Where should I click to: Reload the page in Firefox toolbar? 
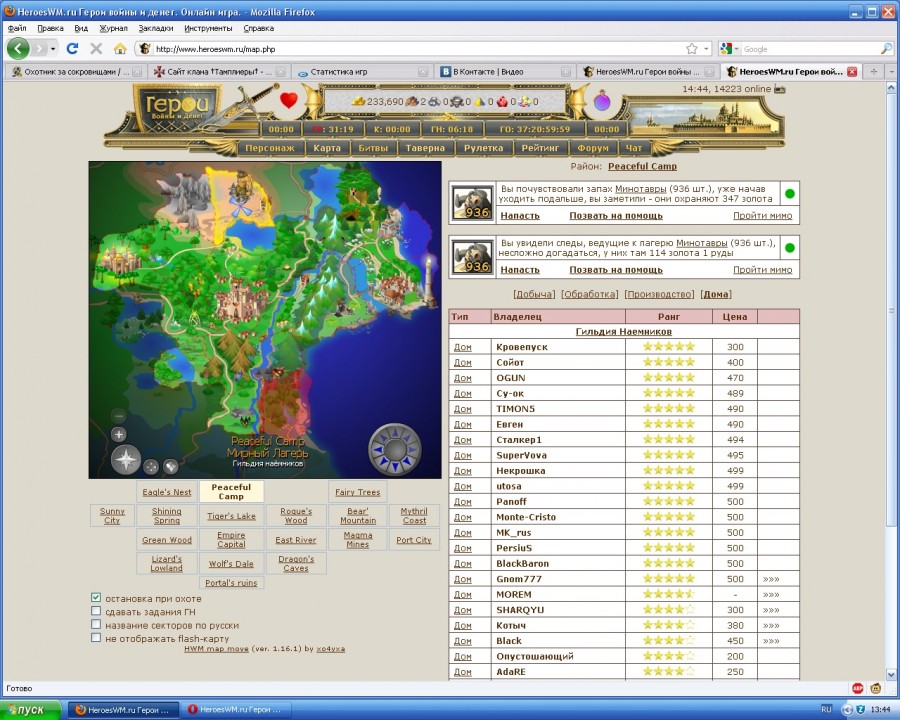point(72,48)
